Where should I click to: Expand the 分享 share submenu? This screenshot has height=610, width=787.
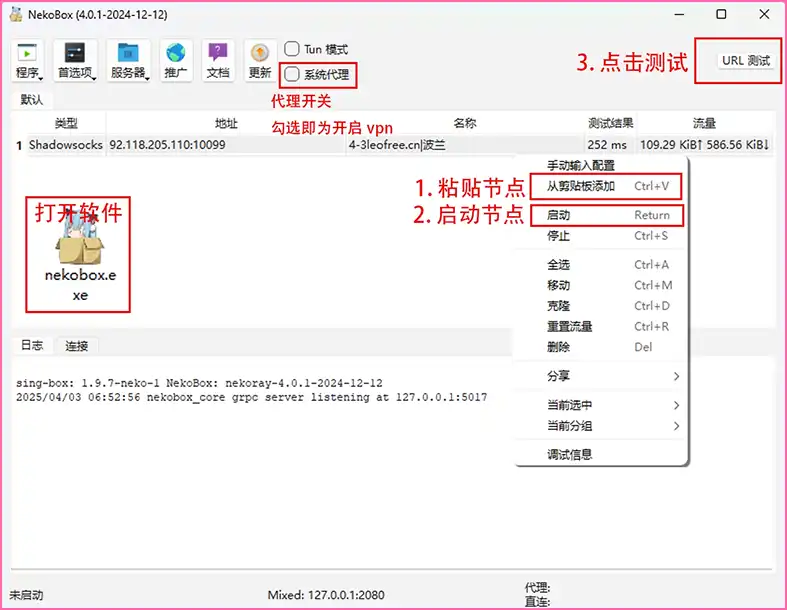point(601,376)
